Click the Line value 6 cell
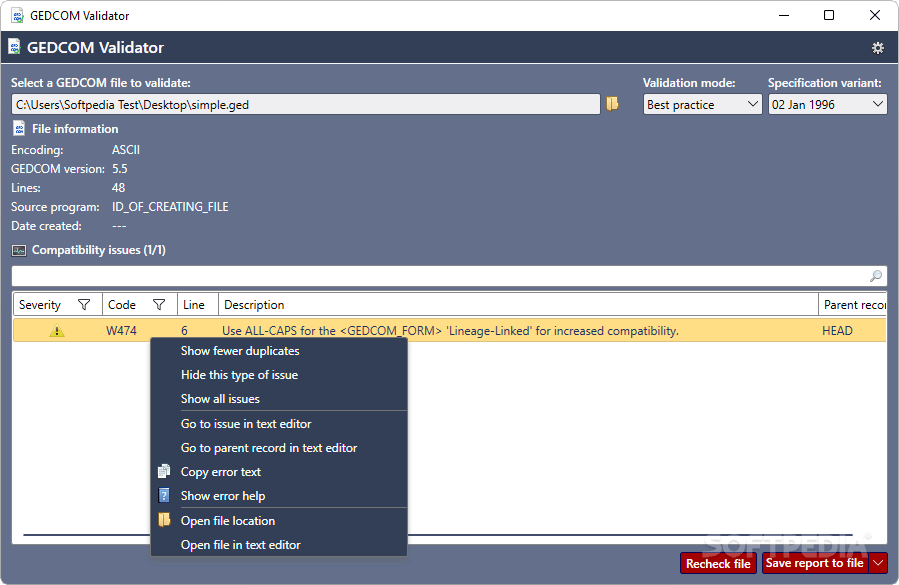The height and width of the screenshot is (585, 899). pos(185,330)
